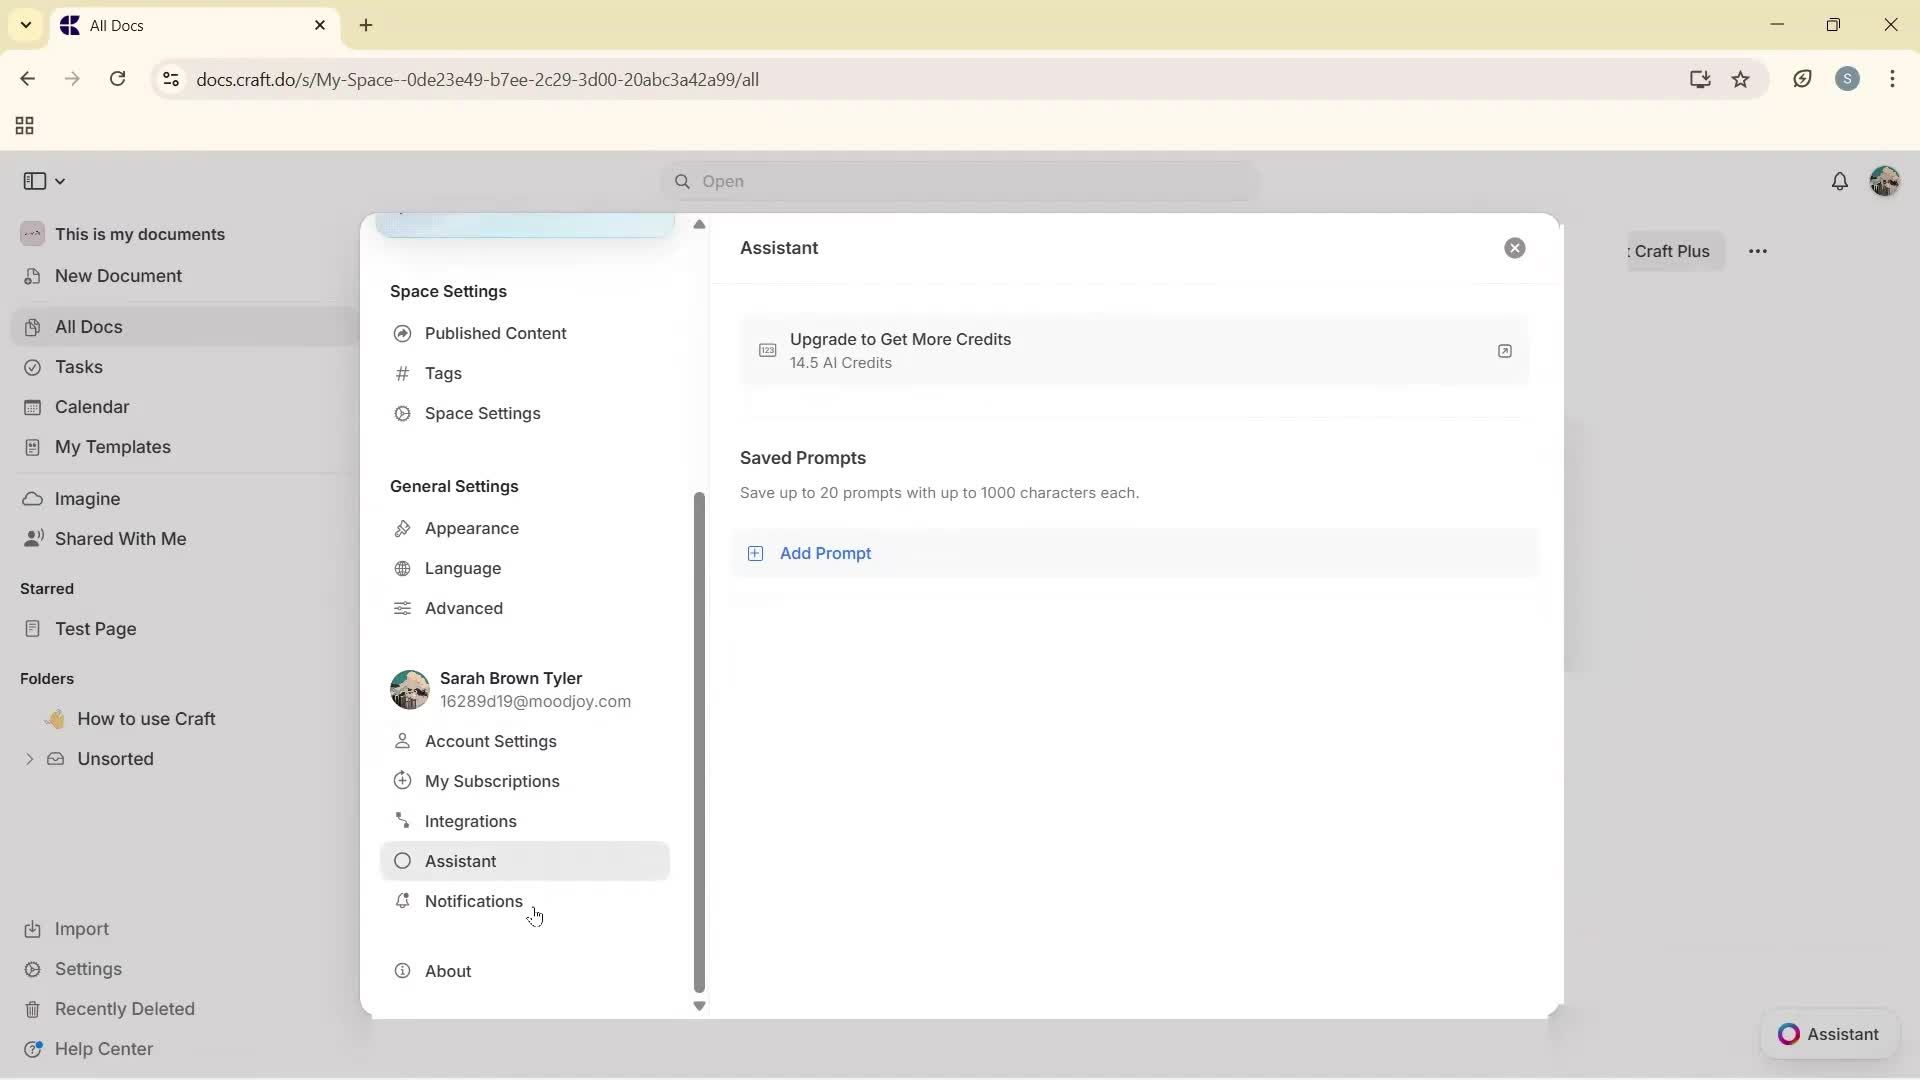Image resolution: width=1920 pixels, height=1080 pixels.
Task: Open the Integrations settings
Action: click(470, 821)
